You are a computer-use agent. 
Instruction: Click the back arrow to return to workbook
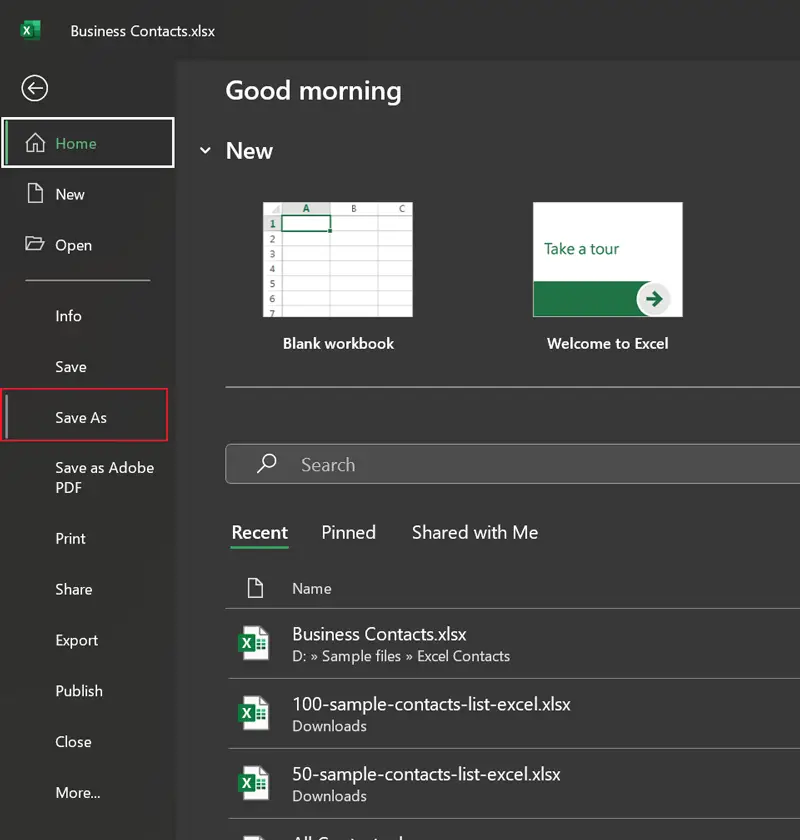(x=35, y=89)
